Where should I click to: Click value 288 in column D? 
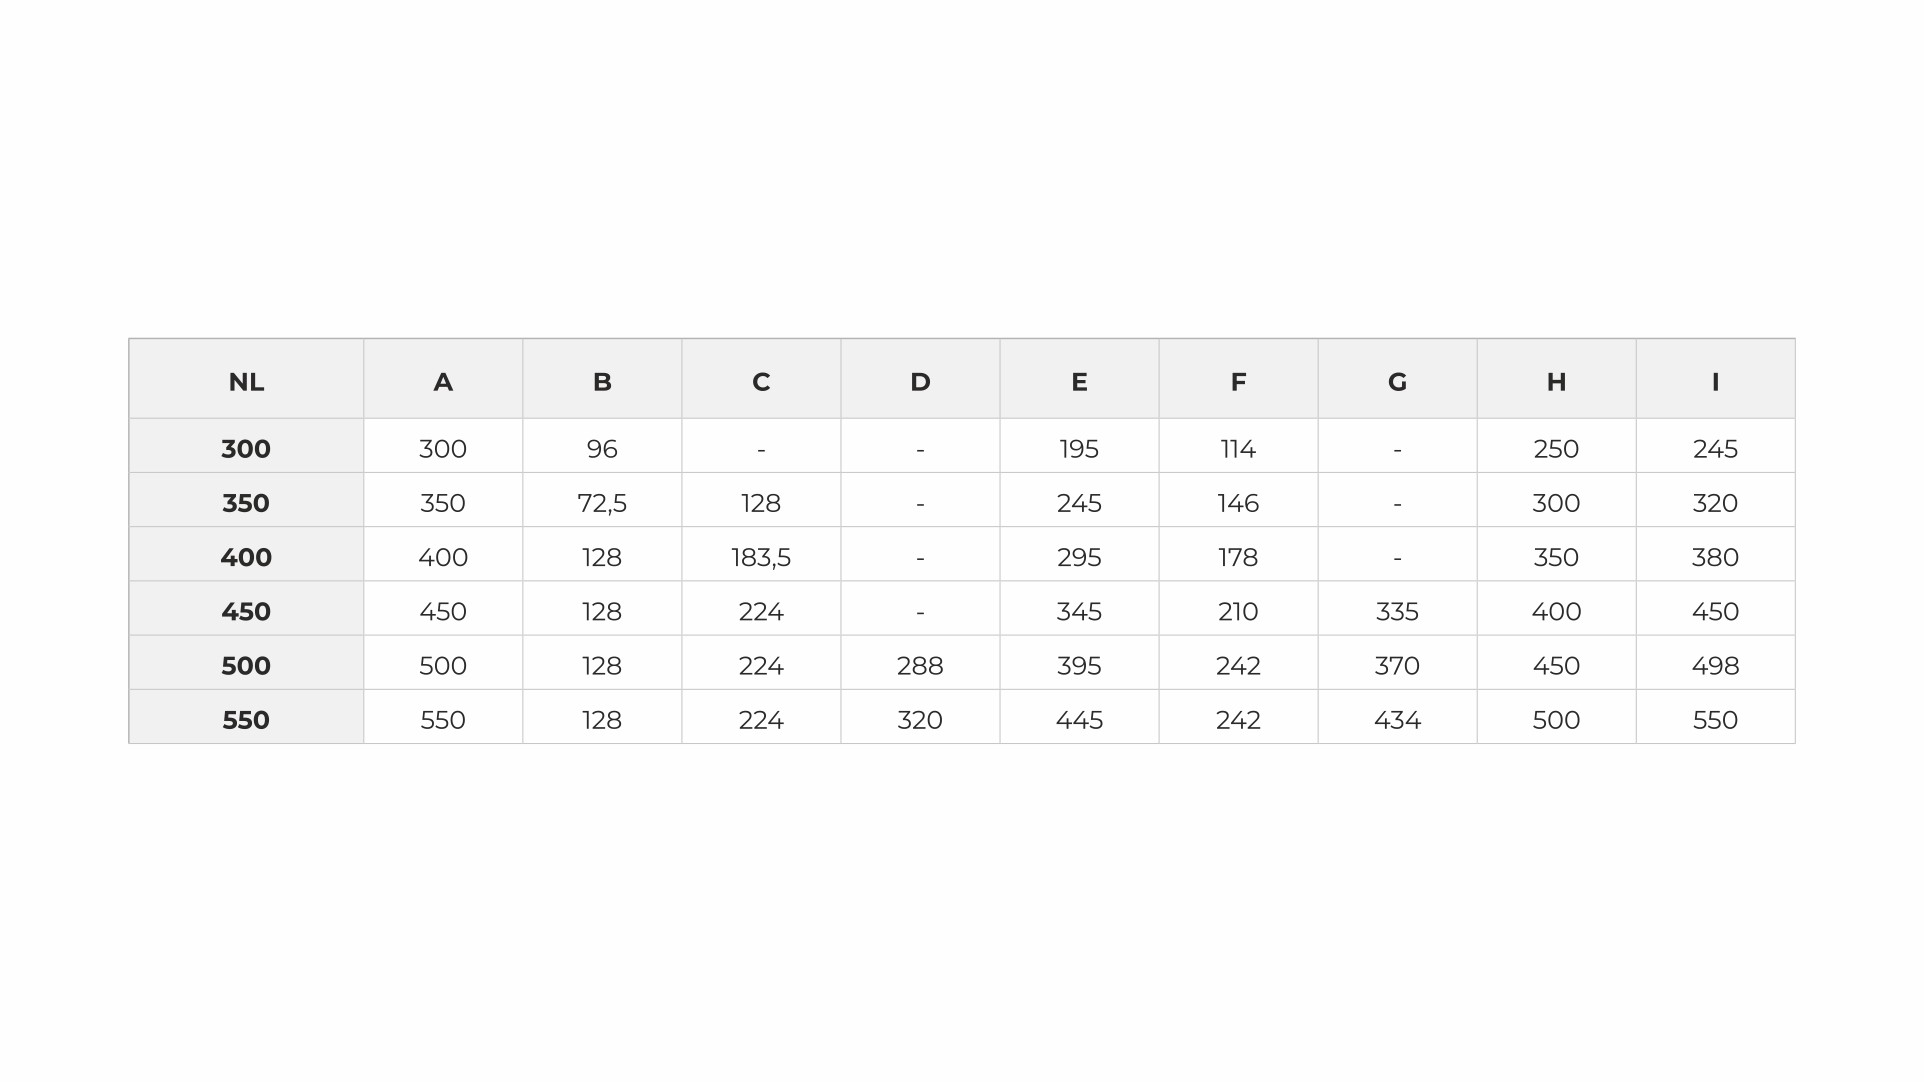[920, 666]
